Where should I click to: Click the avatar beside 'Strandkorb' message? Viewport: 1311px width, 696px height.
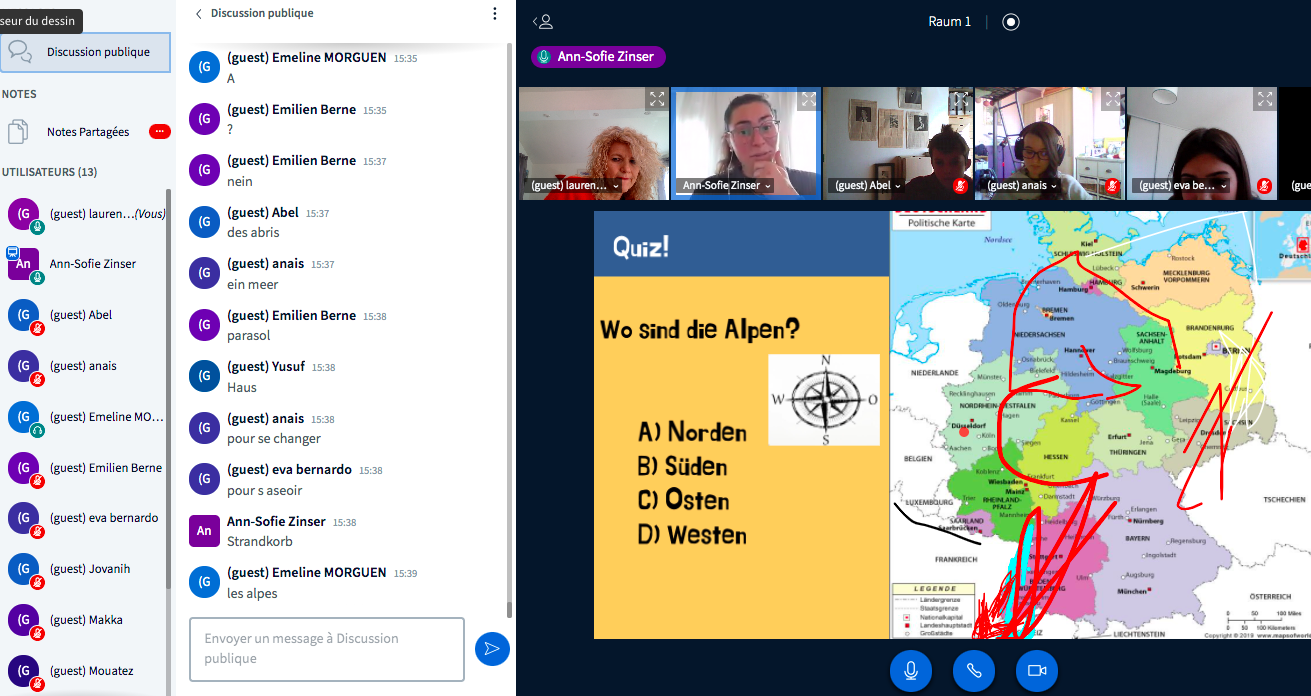tap(204, 530)
